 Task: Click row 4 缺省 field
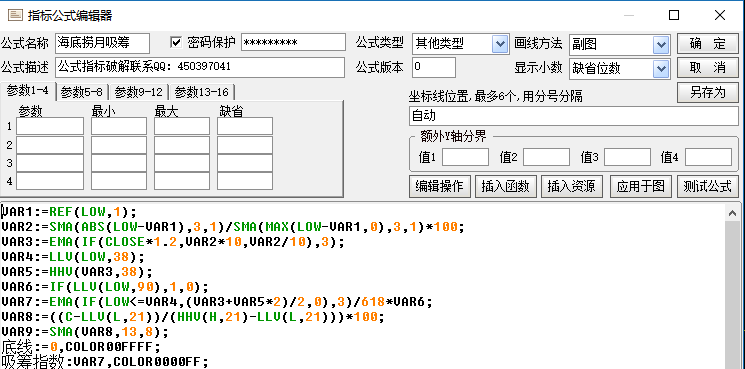(245, 181)
